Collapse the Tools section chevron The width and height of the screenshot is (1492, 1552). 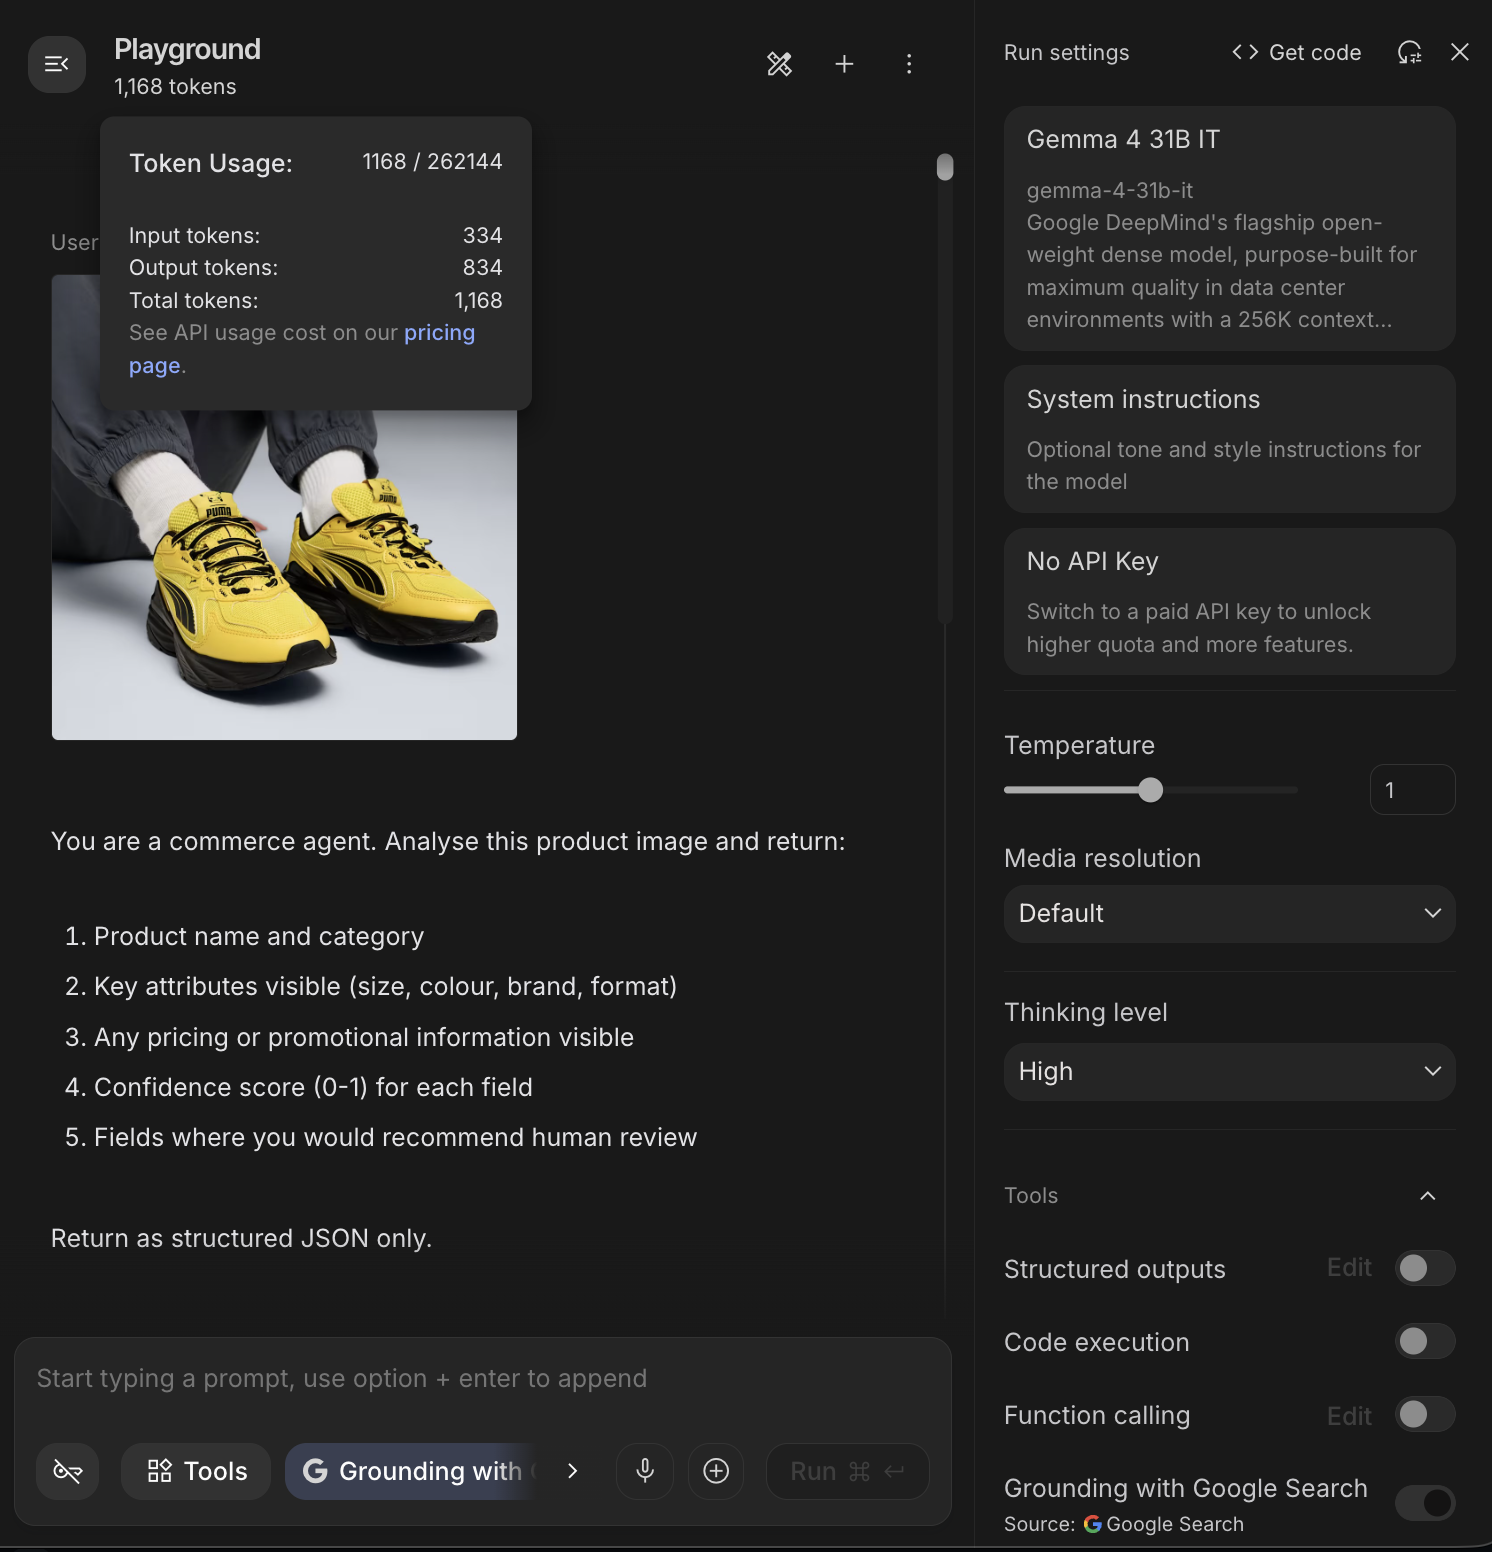1427,1196
